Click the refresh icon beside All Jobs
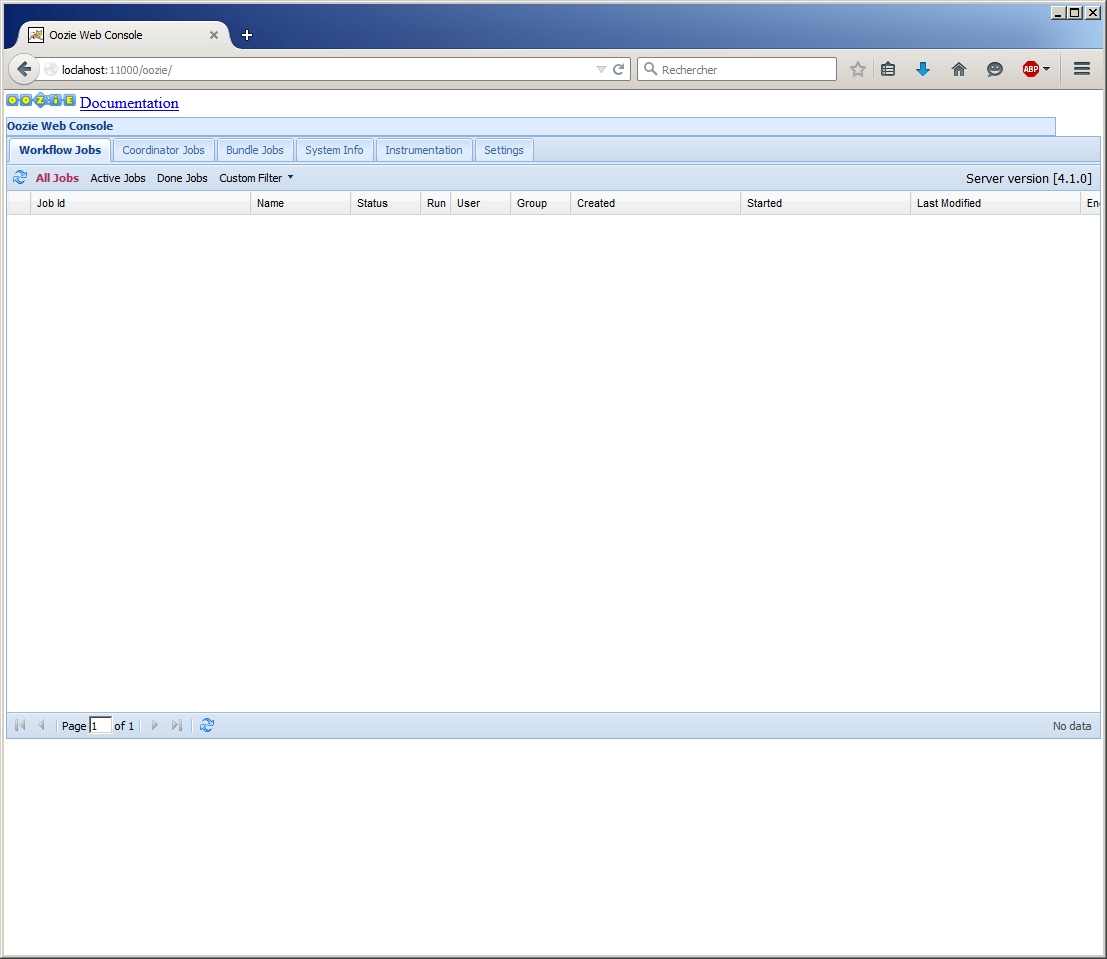Screen dimensions: 1107x959 pos(20,178)
